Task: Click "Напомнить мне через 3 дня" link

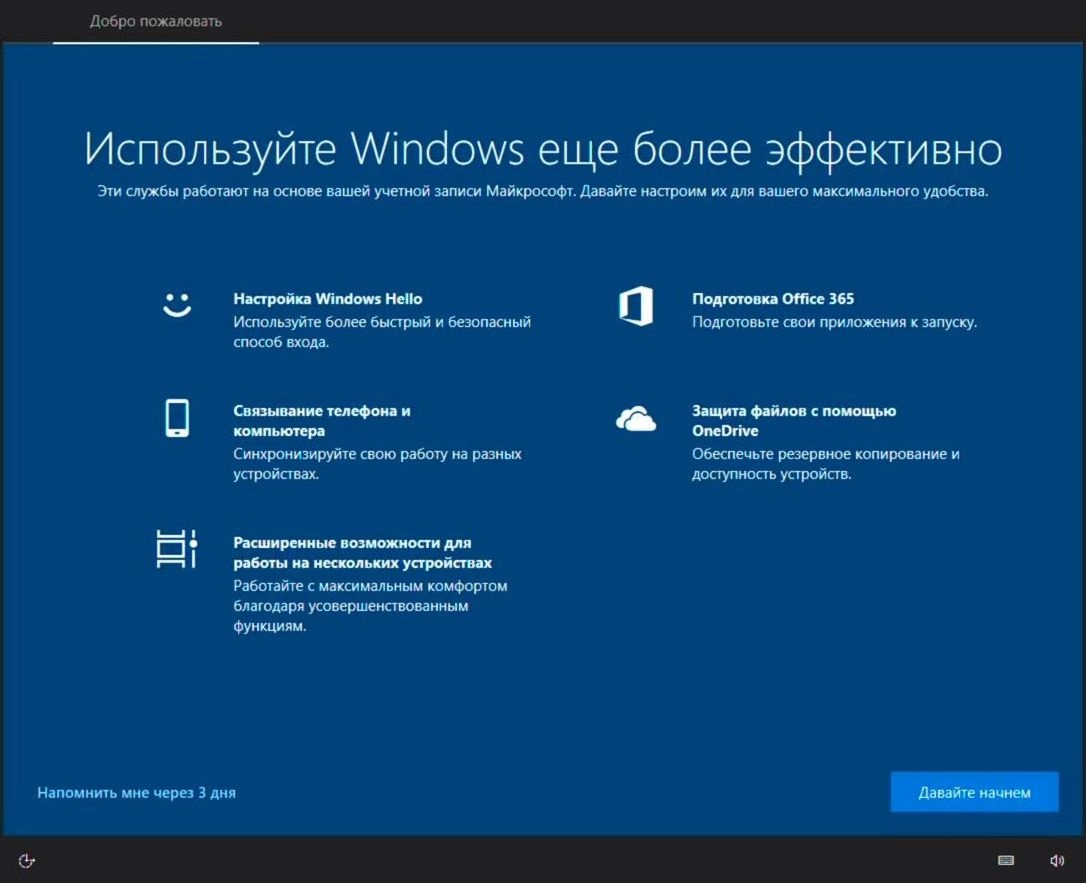Action: coord(137,792)
